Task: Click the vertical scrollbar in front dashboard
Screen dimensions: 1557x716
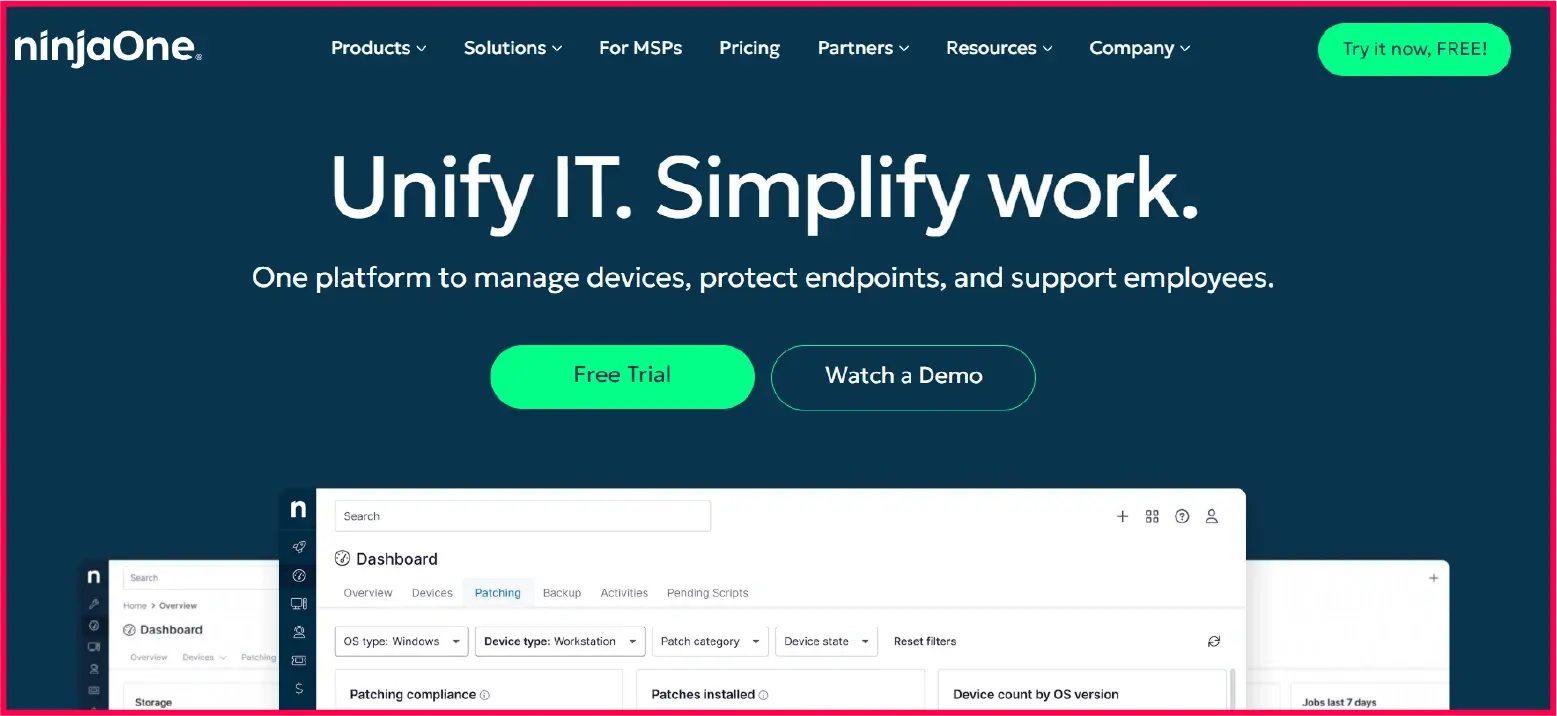Action: (x=1233, y=691)
